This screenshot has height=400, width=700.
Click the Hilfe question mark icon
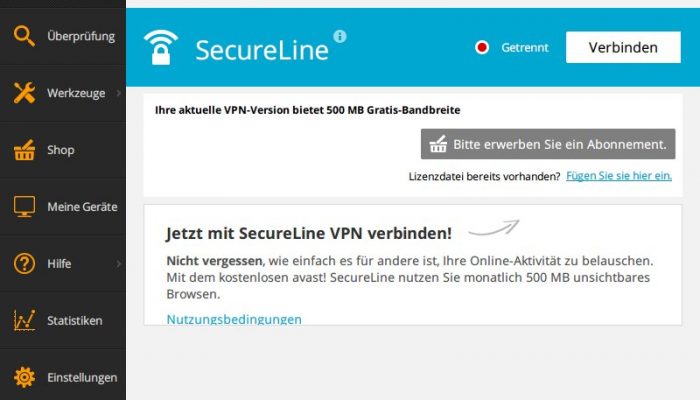tap(24, 263)
